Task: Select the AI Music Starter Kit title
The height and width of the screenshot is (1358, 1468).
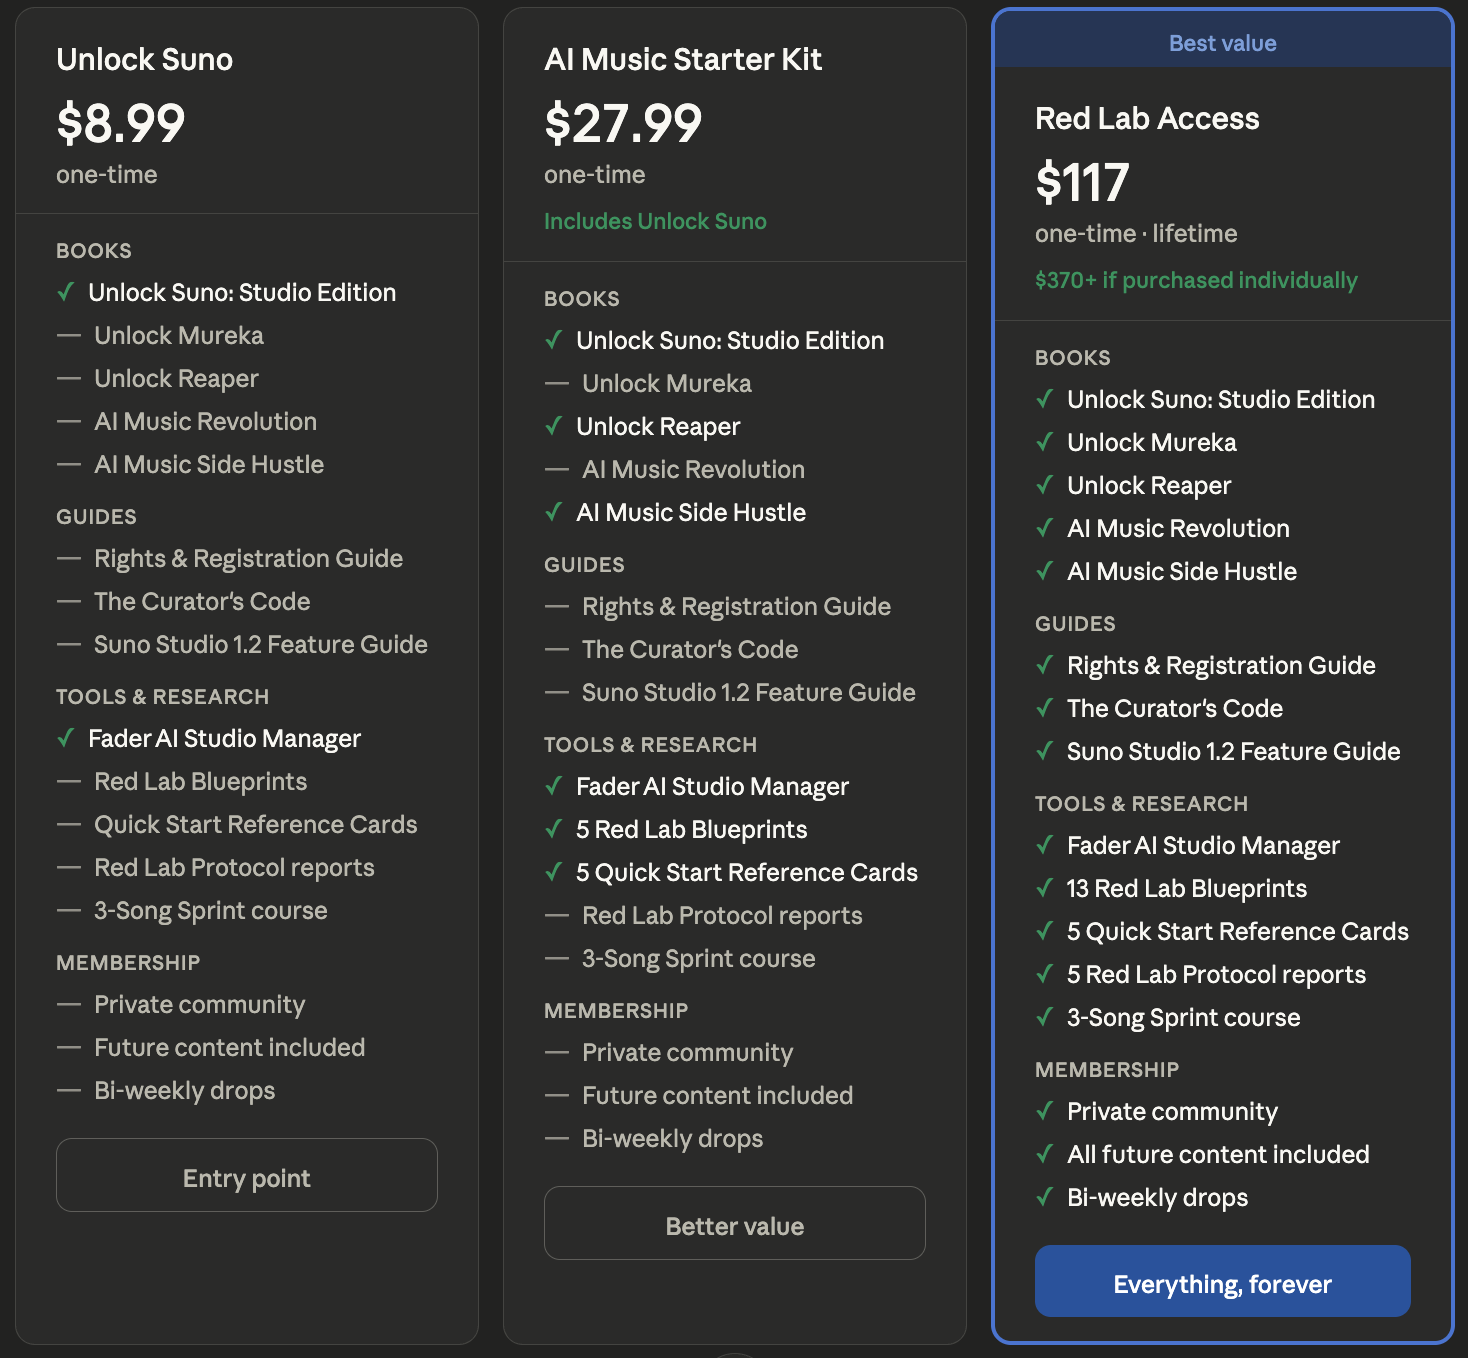Action: click(x=683, y=59)
